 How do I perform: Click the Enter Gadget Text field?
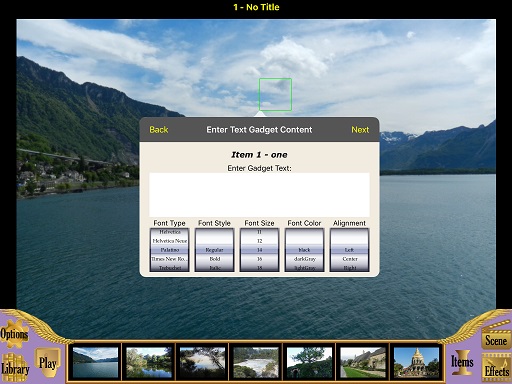tap(259, 195)
